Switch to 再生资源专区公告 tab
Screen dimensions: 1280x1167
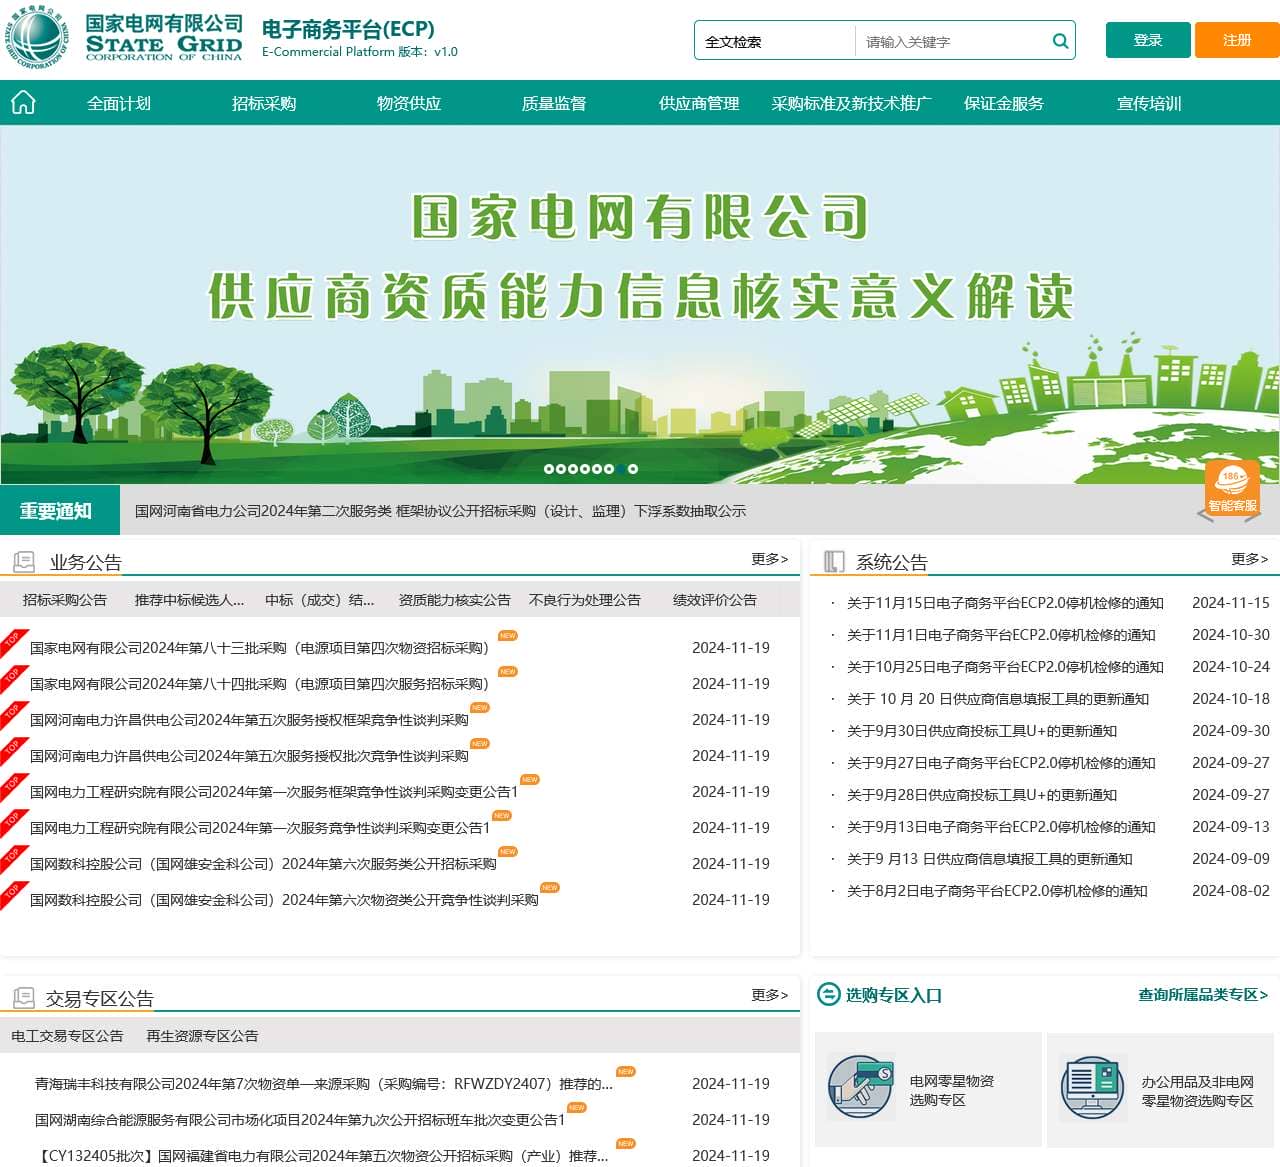[204, 1036]
